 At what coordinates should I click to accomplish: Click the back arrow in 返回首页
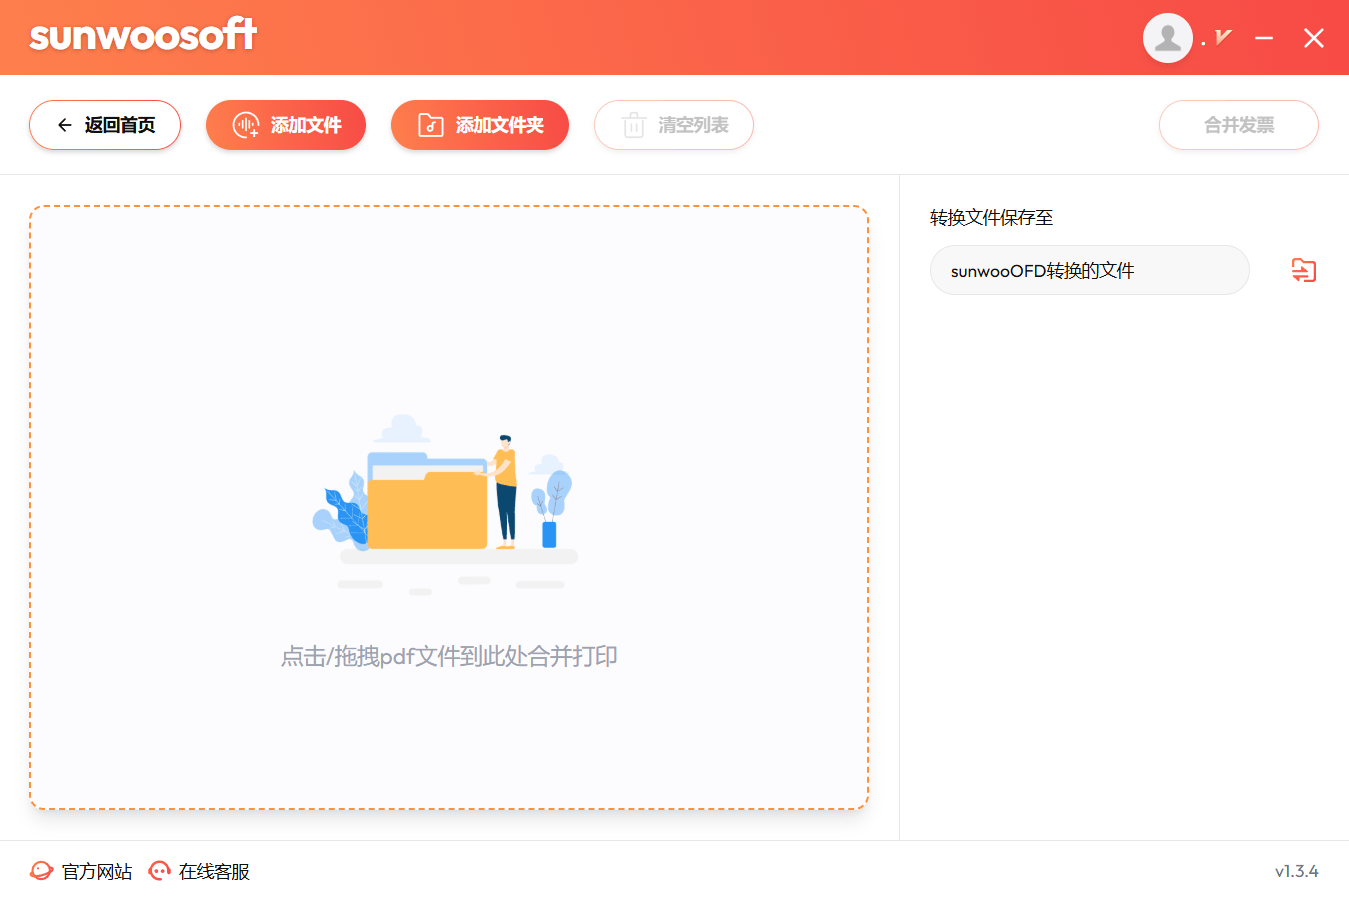click(65, 125)
